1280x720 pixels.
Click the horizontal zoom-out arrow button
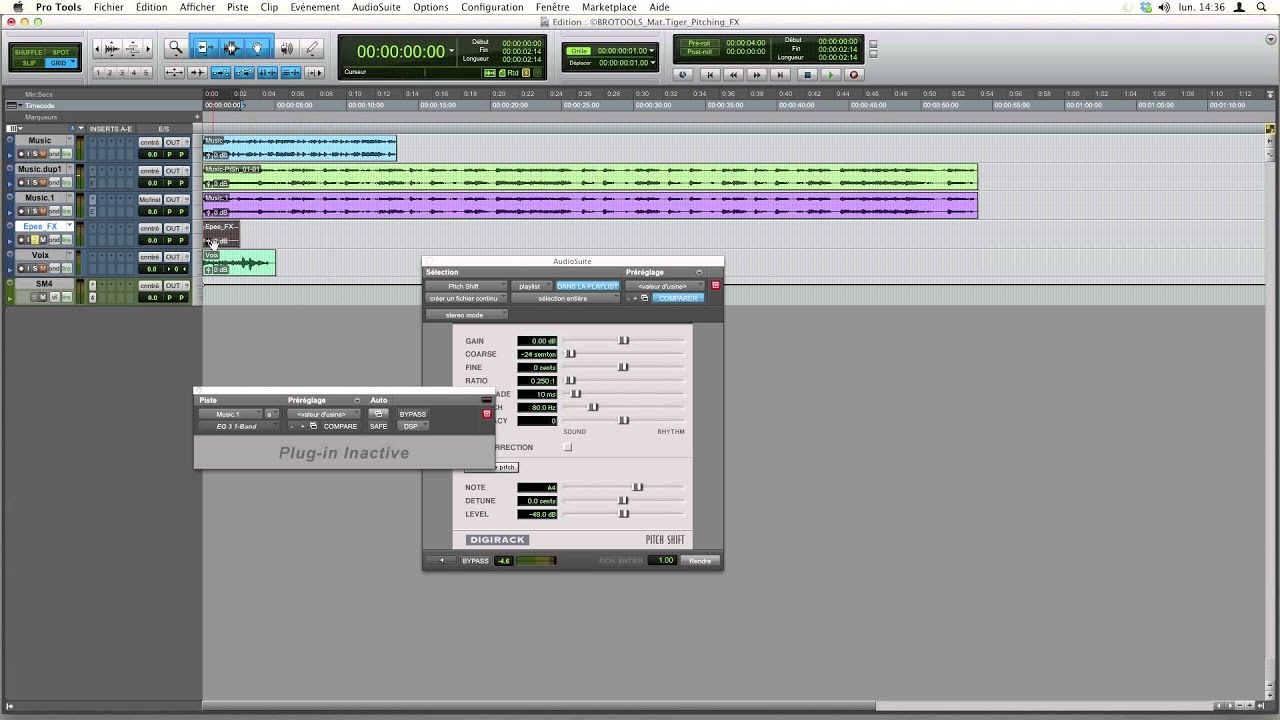pyautogui.click(x=99, y=48)
